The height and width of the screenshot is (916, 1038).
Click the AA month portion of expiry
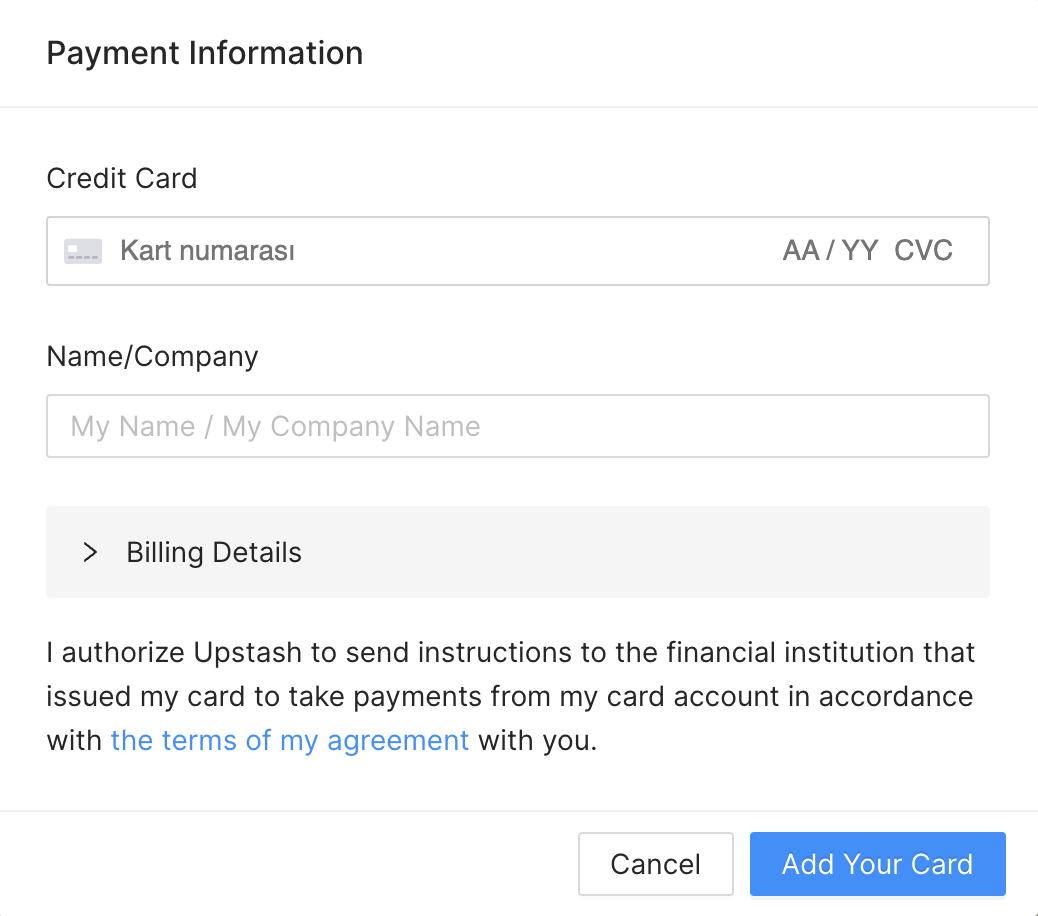click(801, 251)
